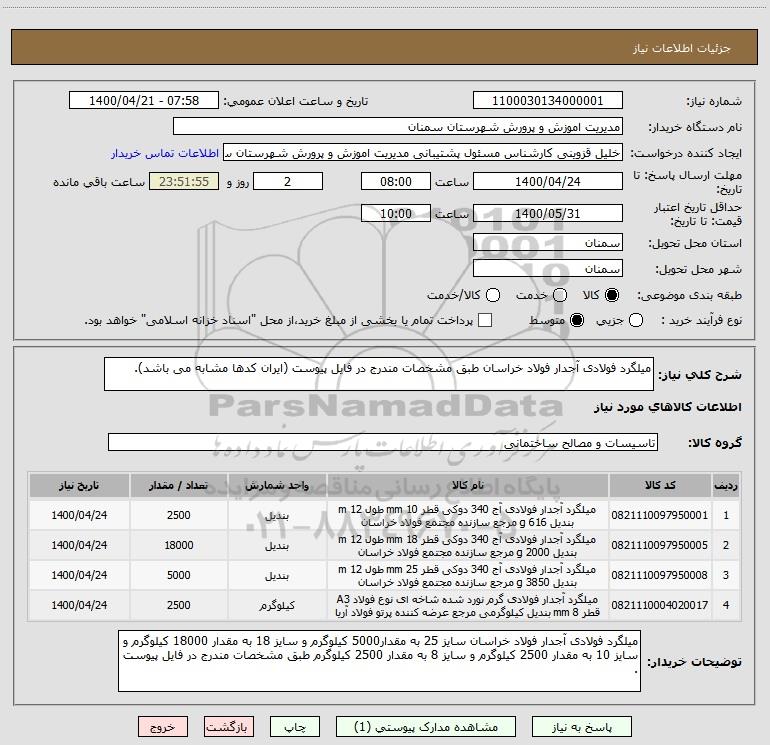770x745 pixels.
Task: Click the جزئیات اطلاعات نیاز header title
Action: pos(681,48)
